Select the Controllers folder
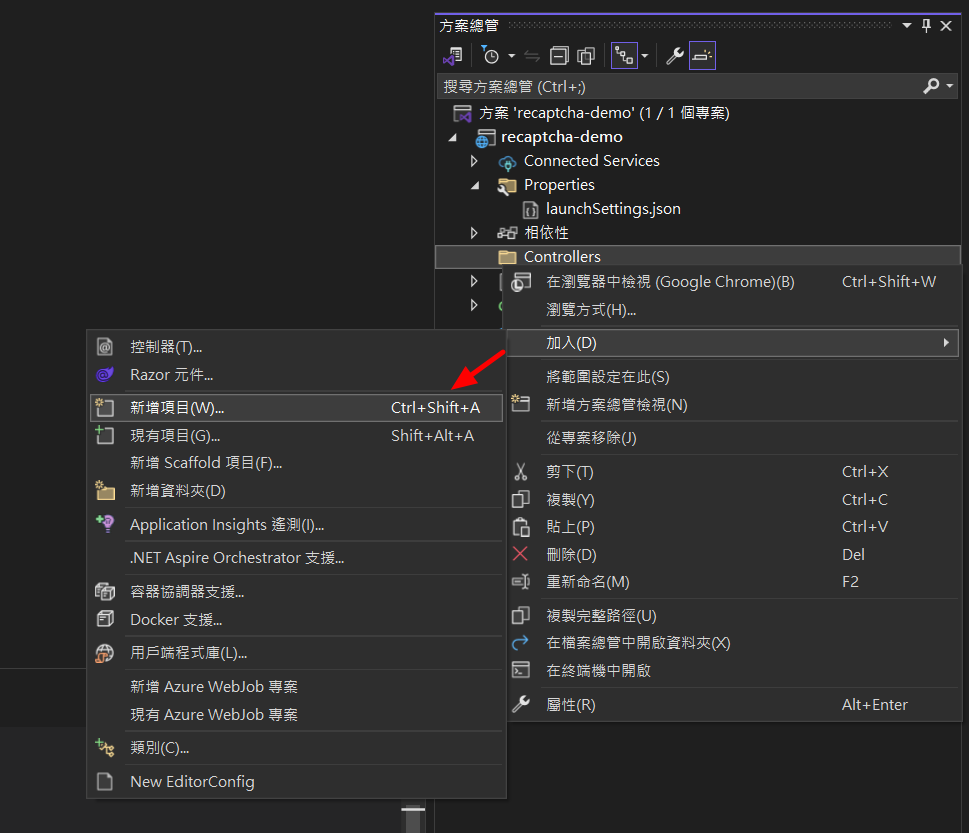 pos(698,257)
